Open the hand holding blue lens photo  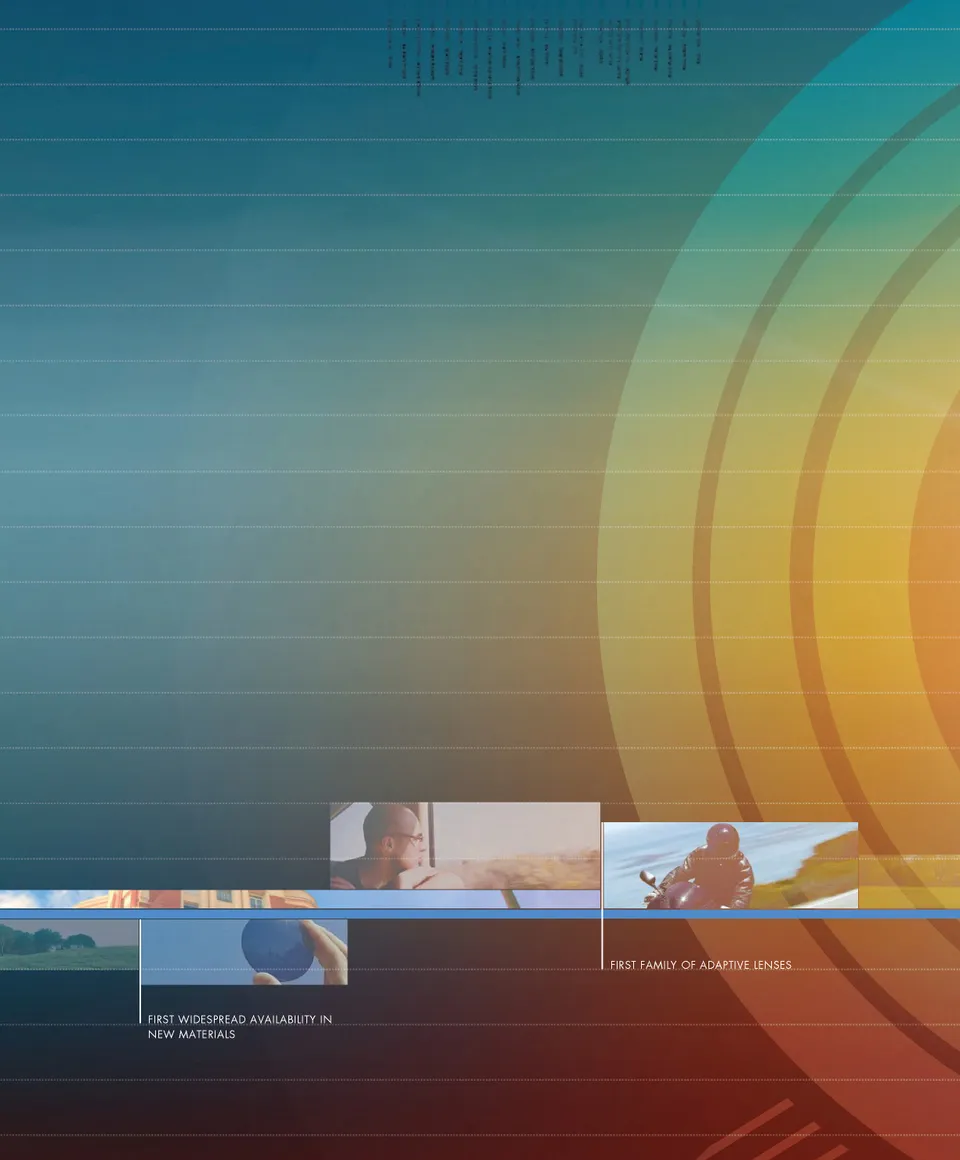(244, 952)
